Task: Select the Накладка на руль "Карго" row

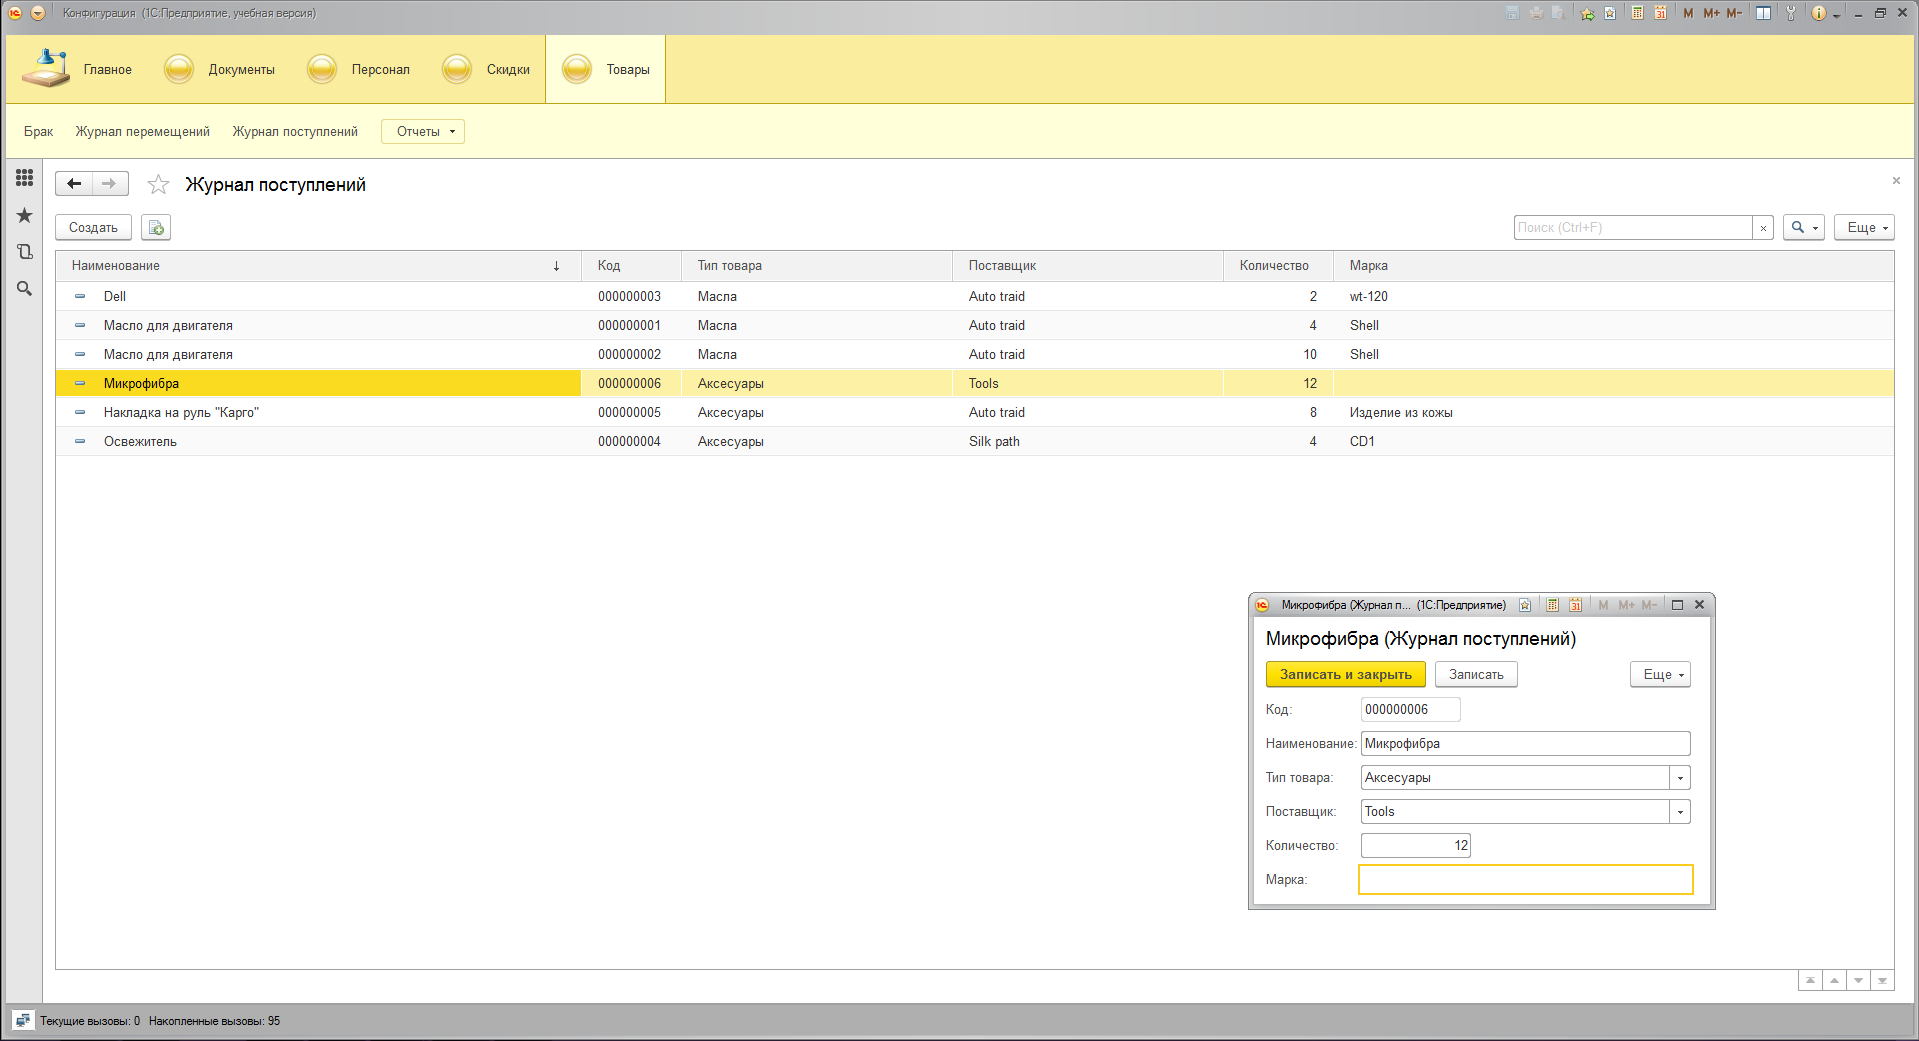Action: (975, 413)
